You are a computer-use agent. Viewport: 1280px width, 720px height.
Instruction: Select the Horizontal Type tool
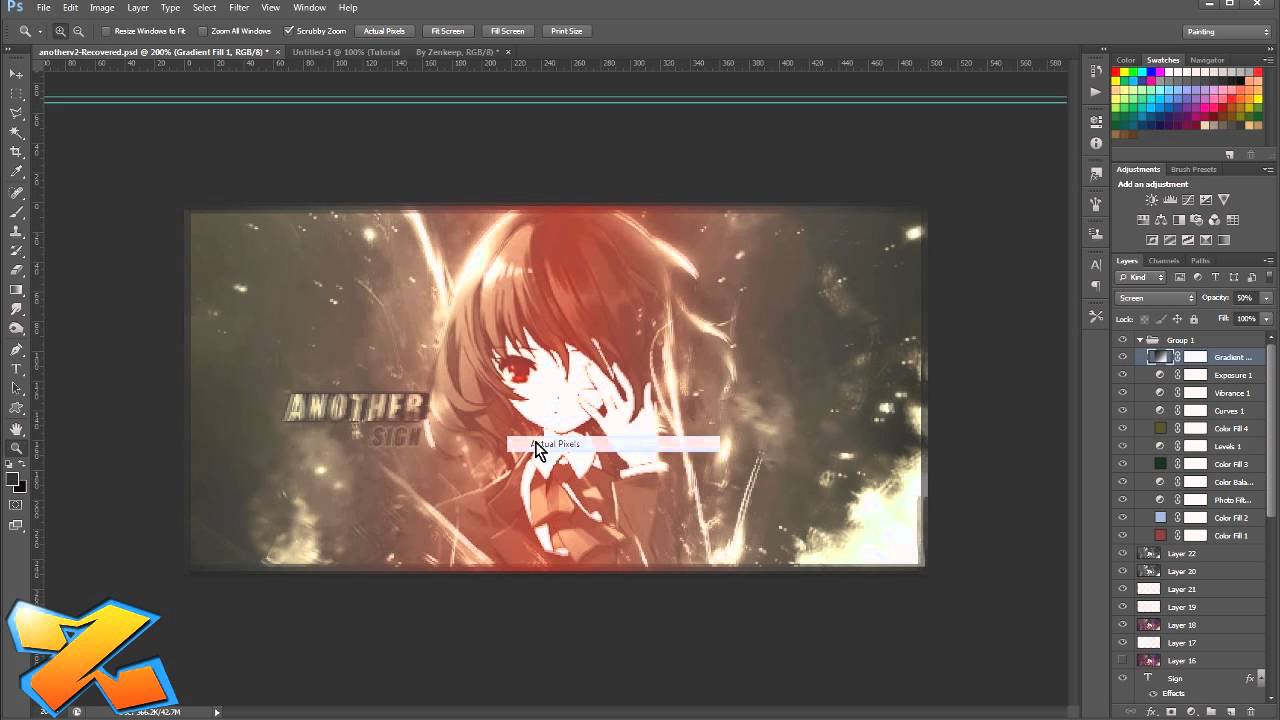(x=16, y=369)
